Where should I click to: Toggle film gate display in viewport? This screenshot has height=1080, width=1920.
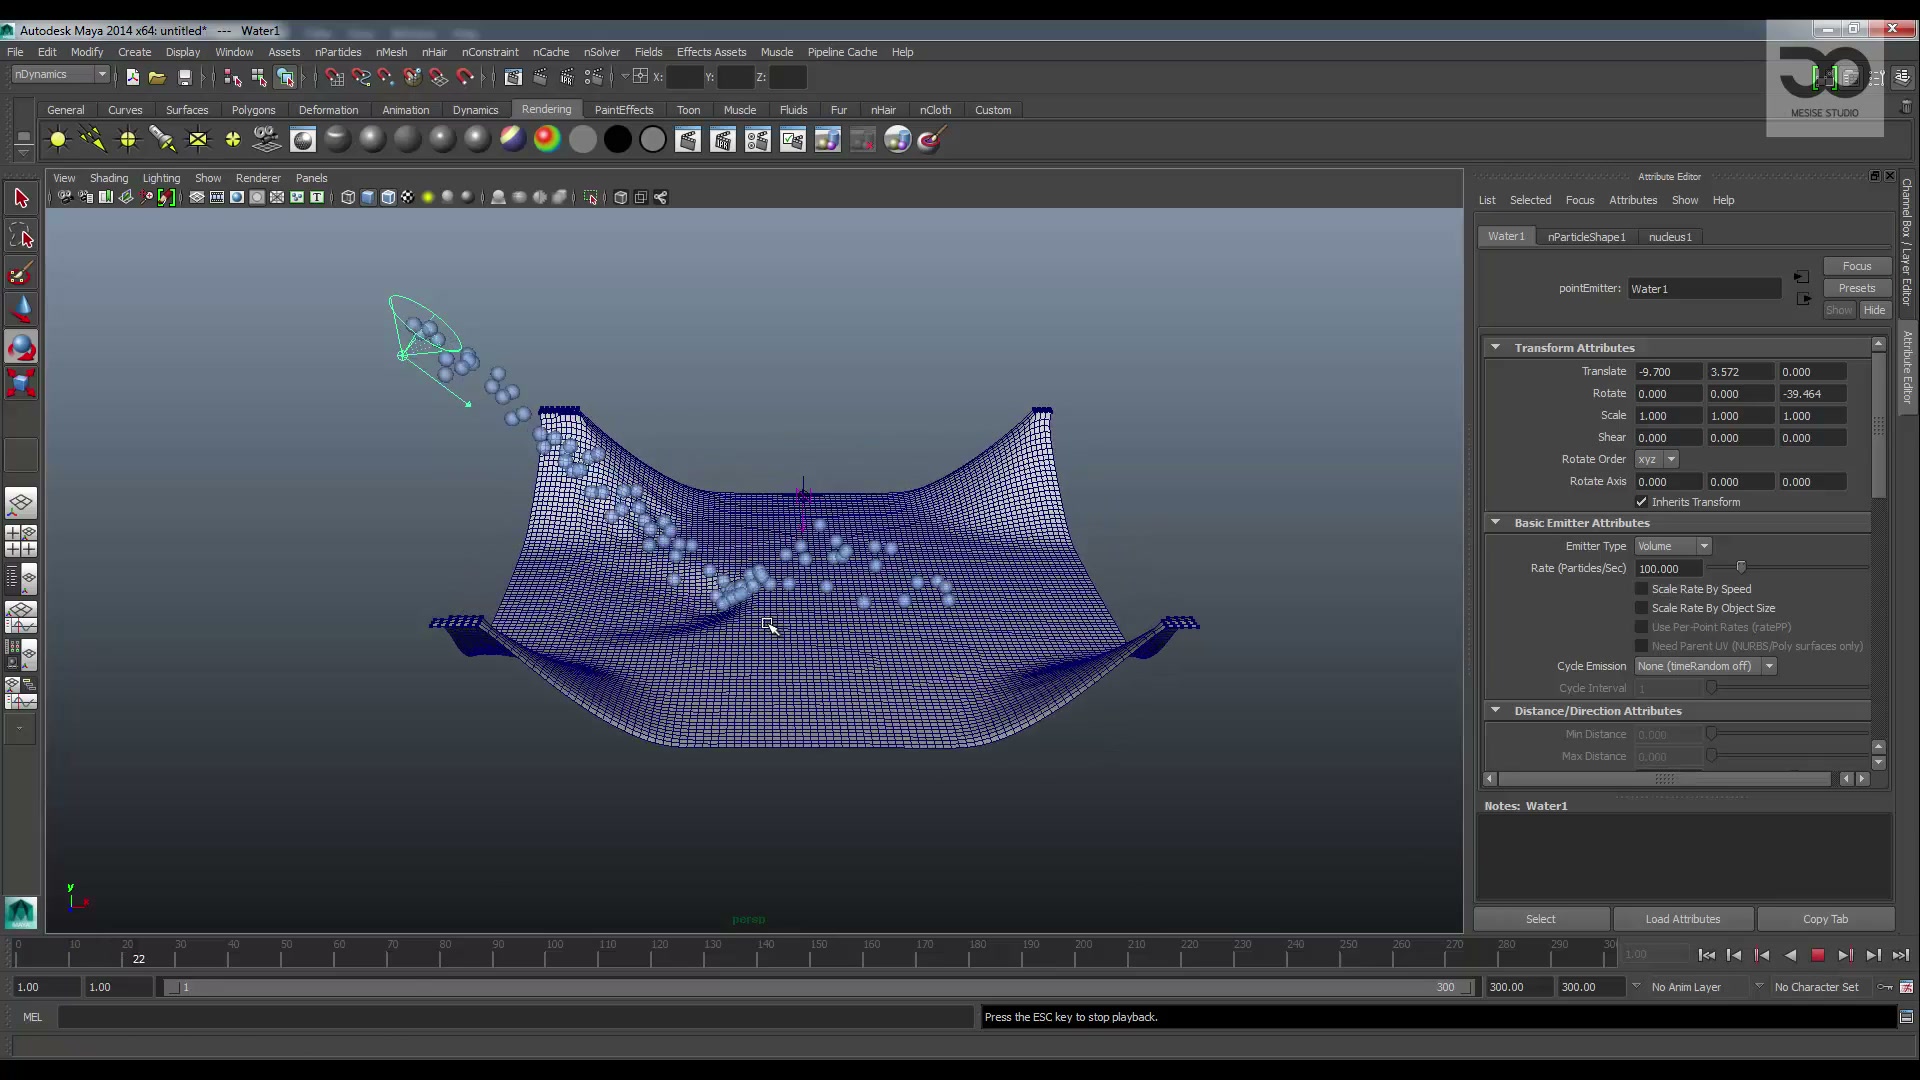(x=217, y=198)
